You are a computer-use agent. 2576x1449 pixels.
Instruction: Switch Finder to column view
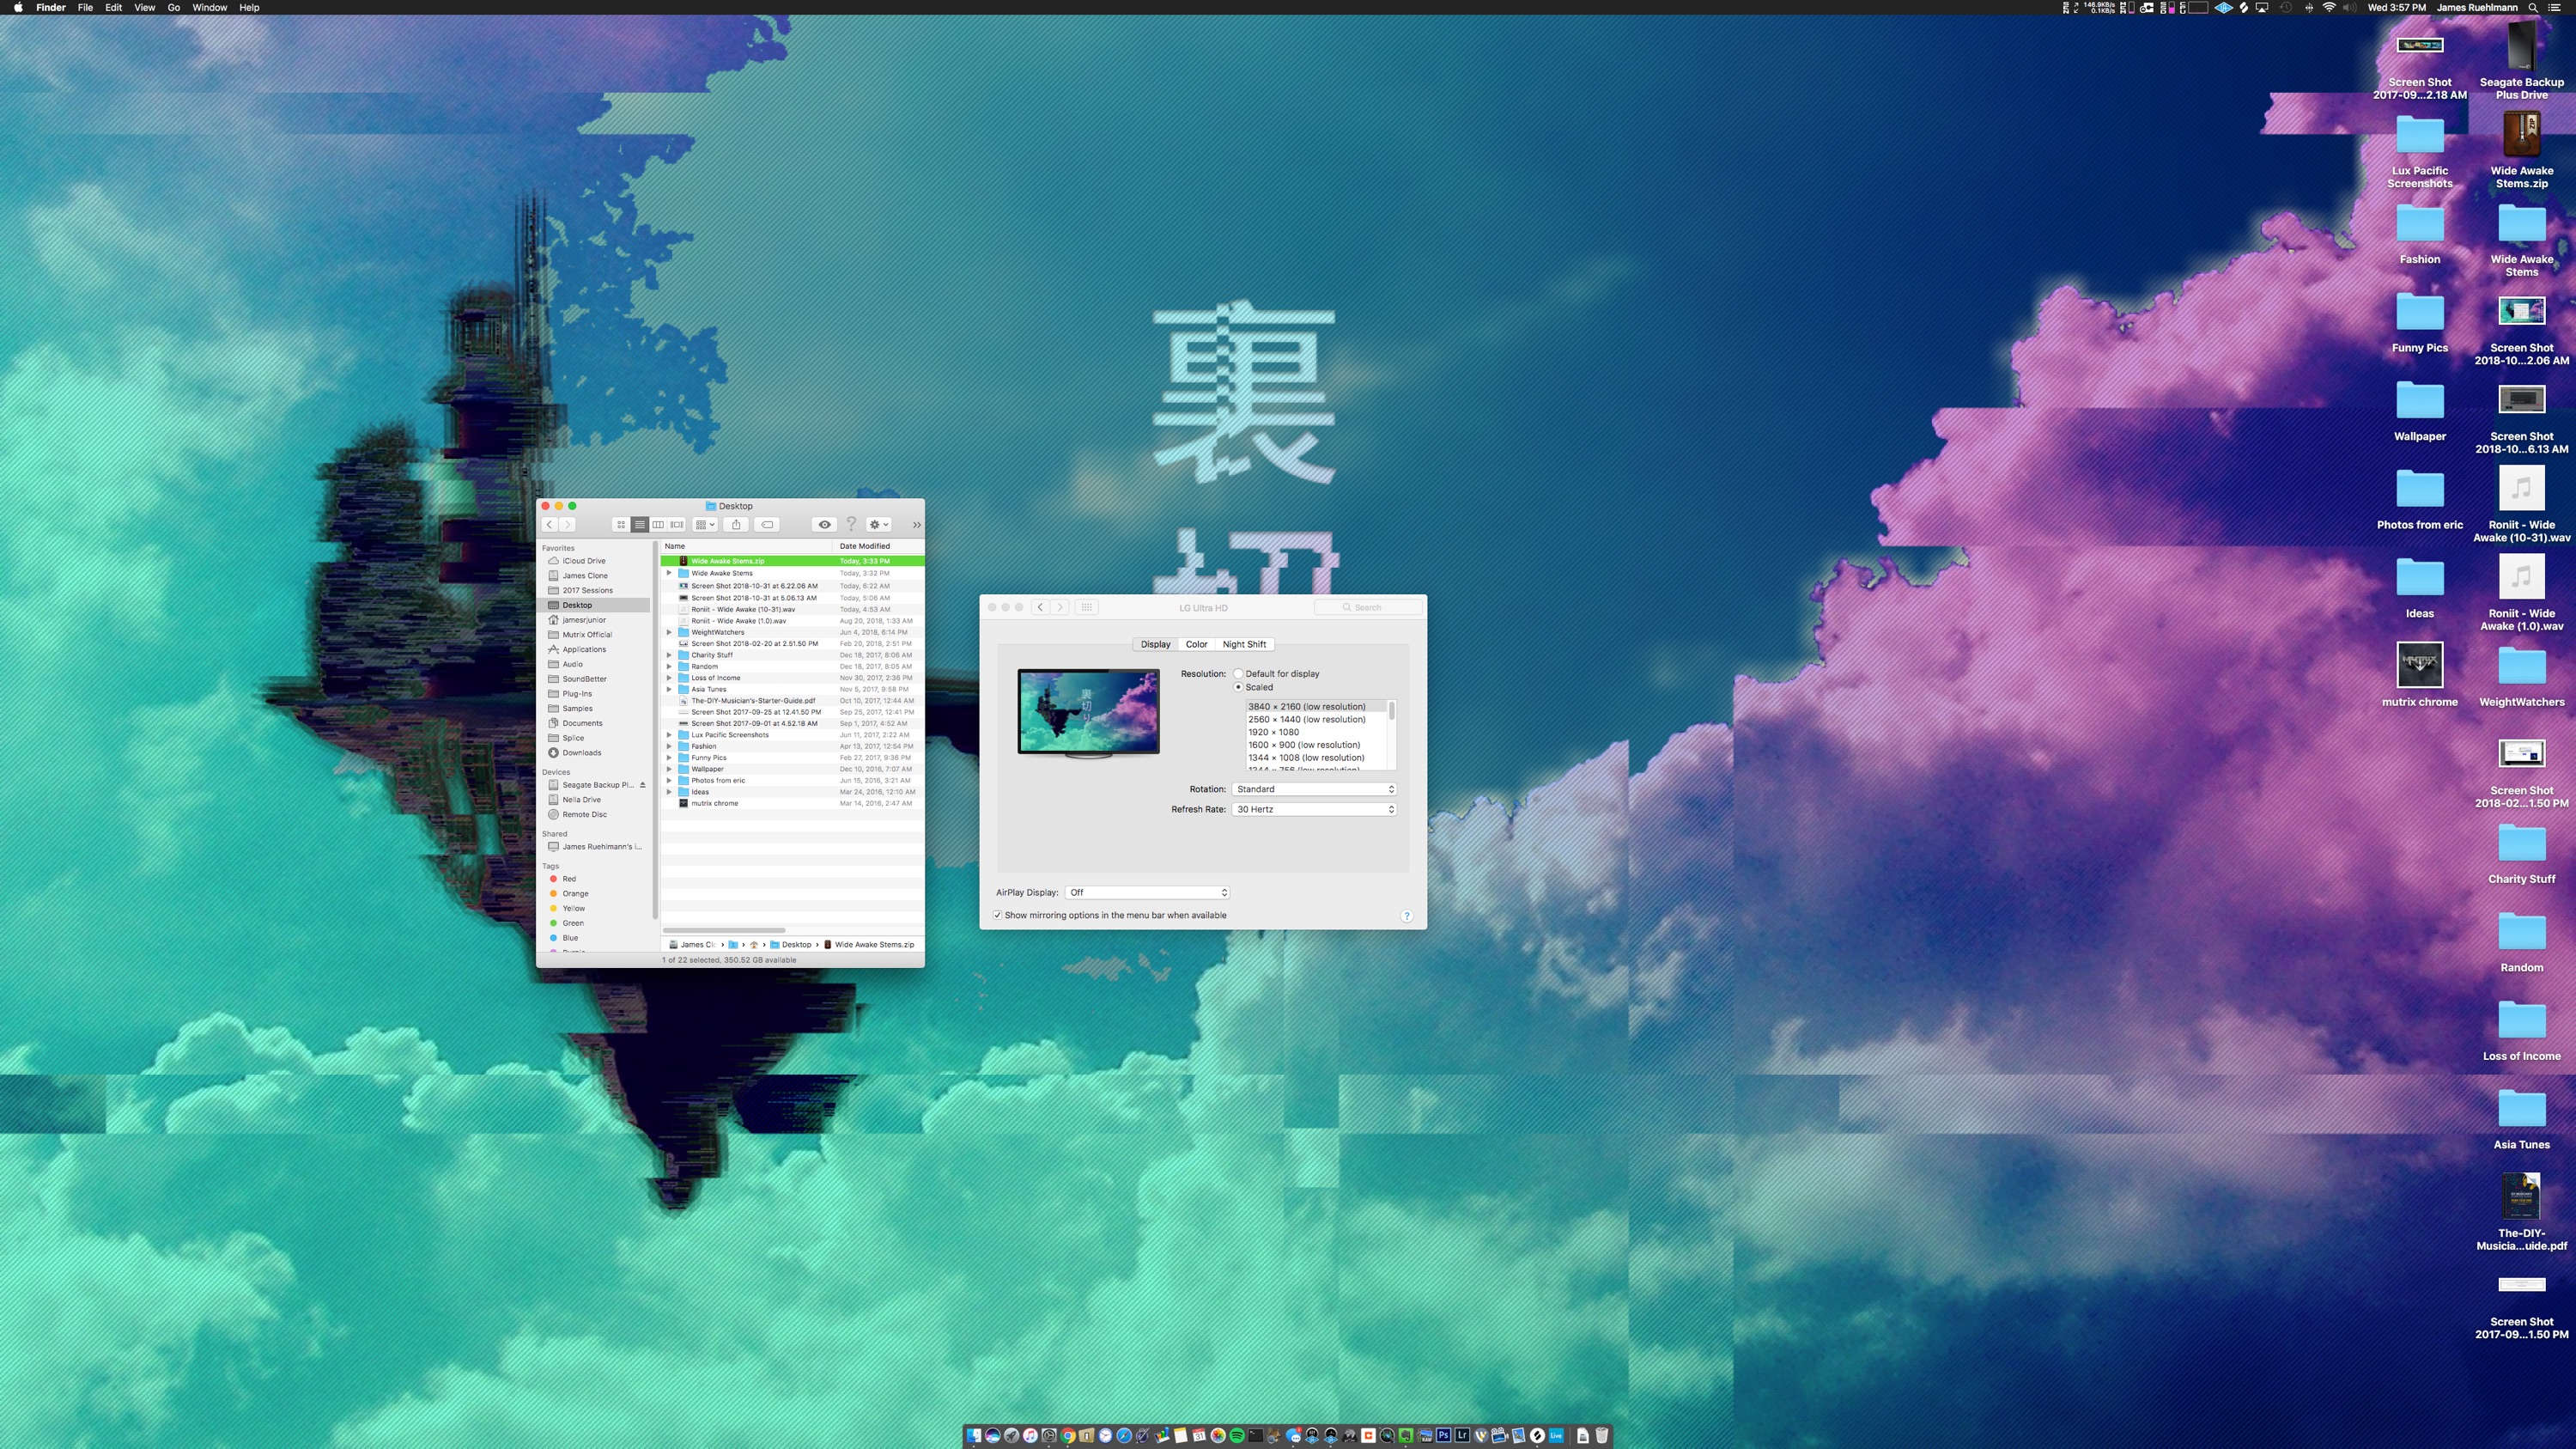658,525
